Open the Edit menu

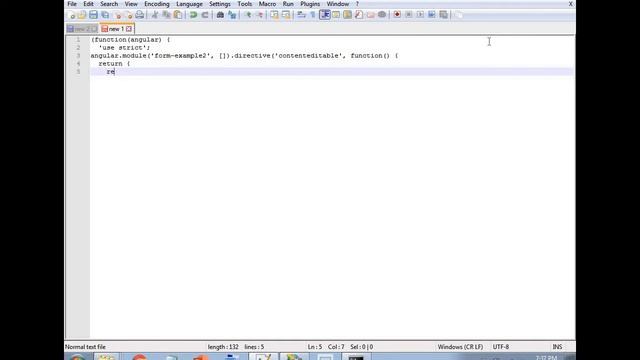(x=88, y=4)
